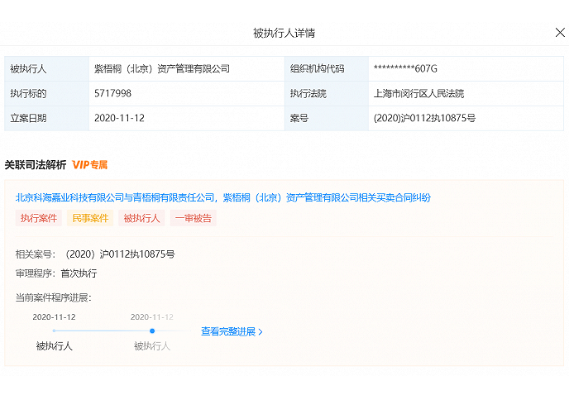Click the 组织机构代码 header cell

pyautogui.click(x=327, y=69)
